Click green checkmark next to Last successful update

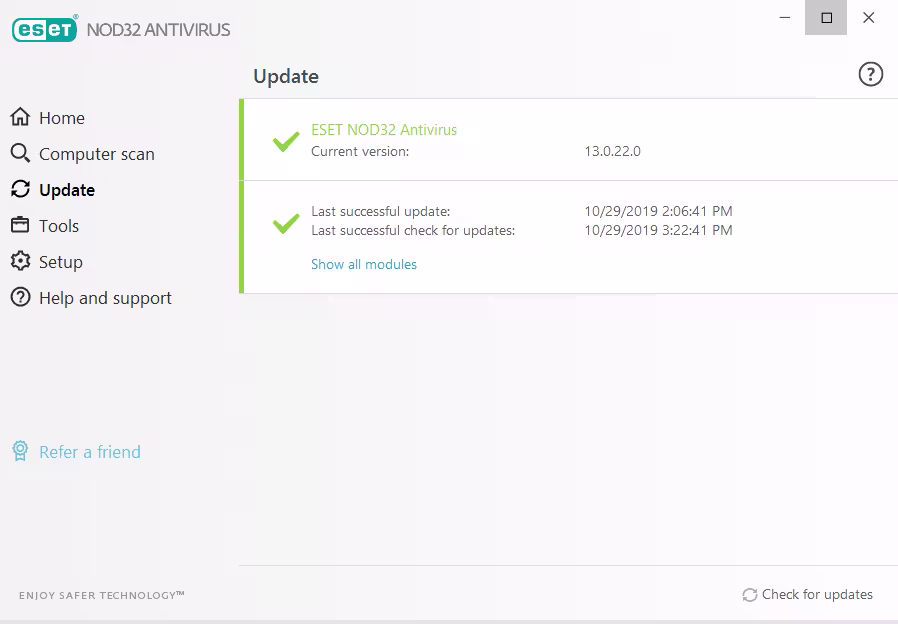[x=286, y=222]
